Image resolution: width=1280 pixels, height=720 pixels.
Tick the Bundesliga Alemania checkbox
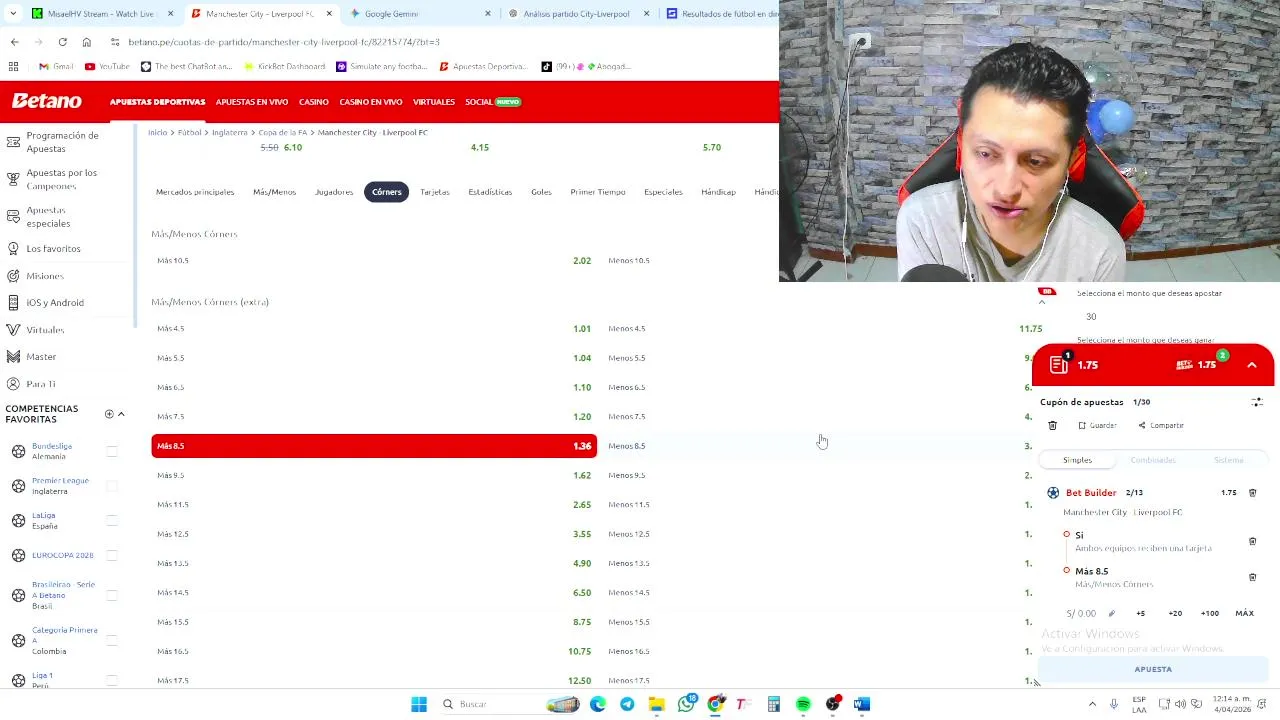(112, 451)
